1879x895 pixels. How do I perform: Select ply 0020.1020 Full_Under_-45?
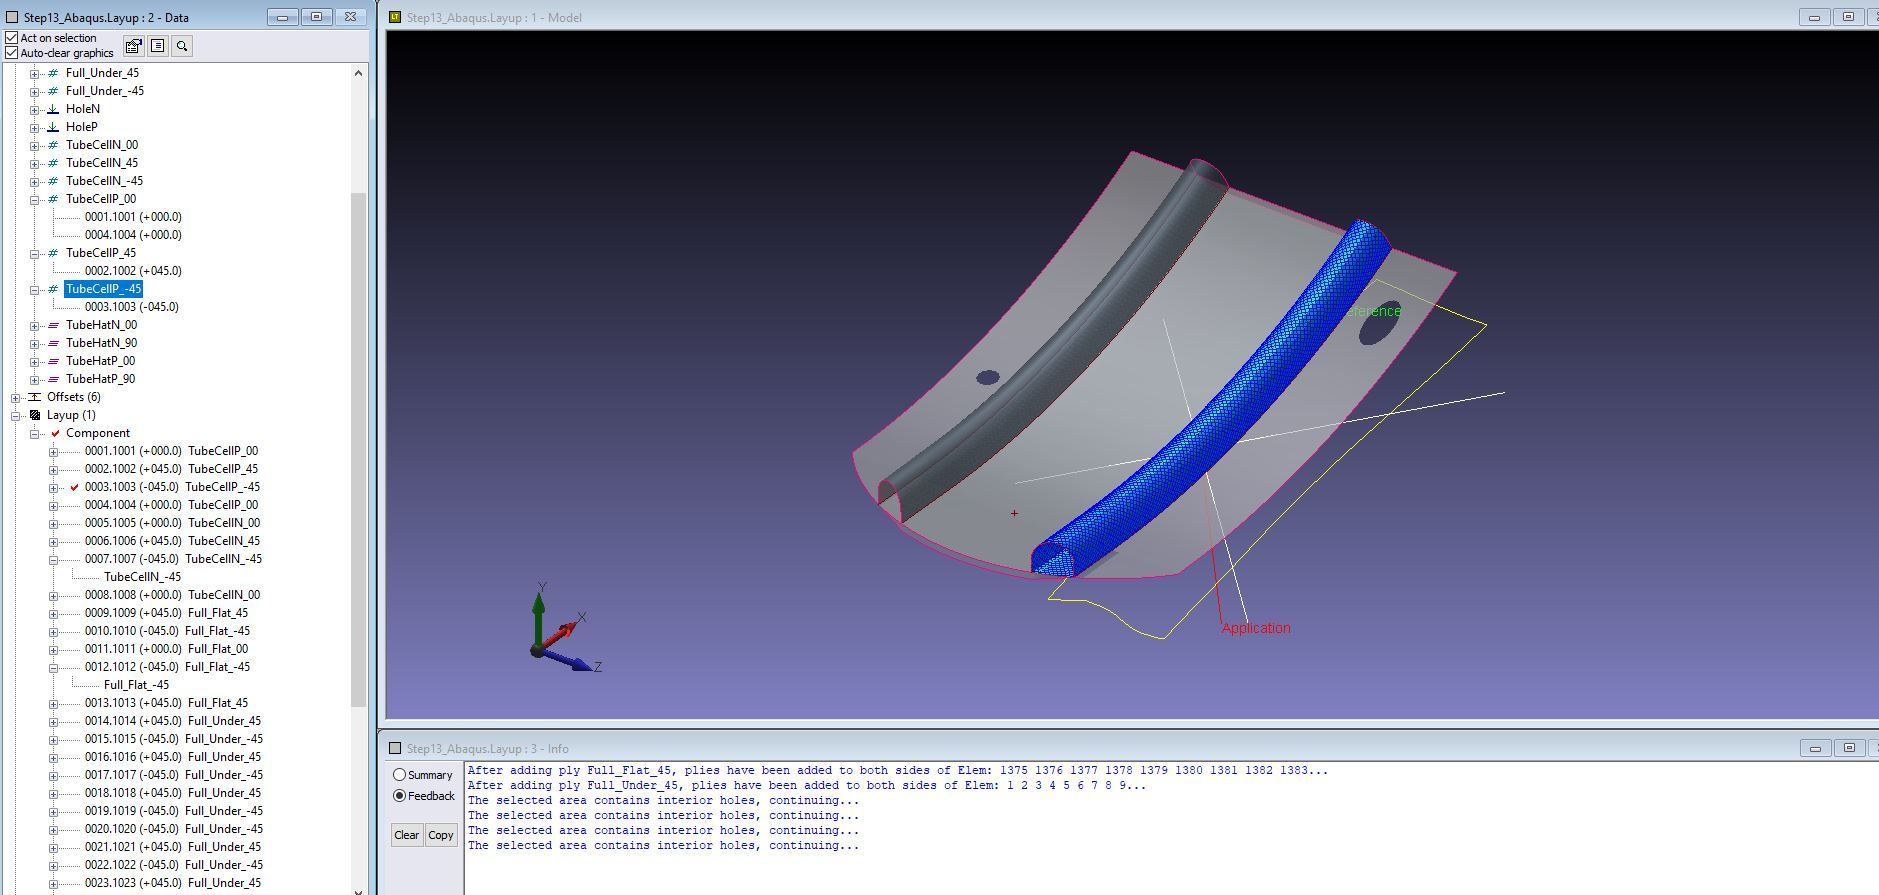point(174,829)
